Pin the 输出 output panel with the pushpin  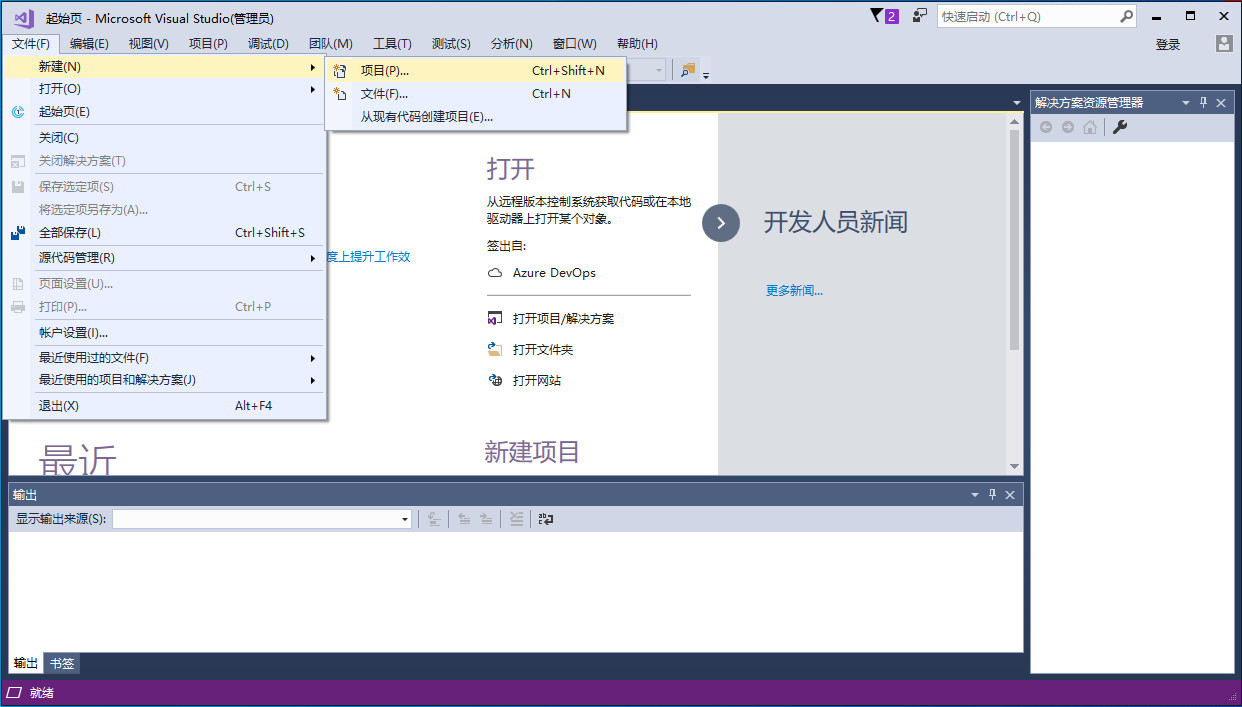[992, 495]
